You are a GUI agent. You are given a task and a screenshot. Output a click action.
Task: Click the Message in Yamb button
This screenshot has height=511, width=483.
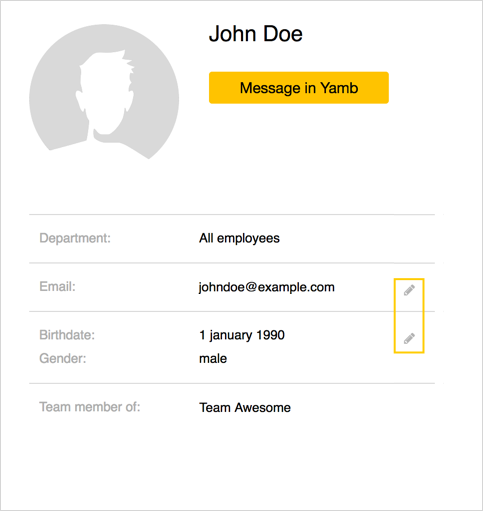click(x=299, y=88)
